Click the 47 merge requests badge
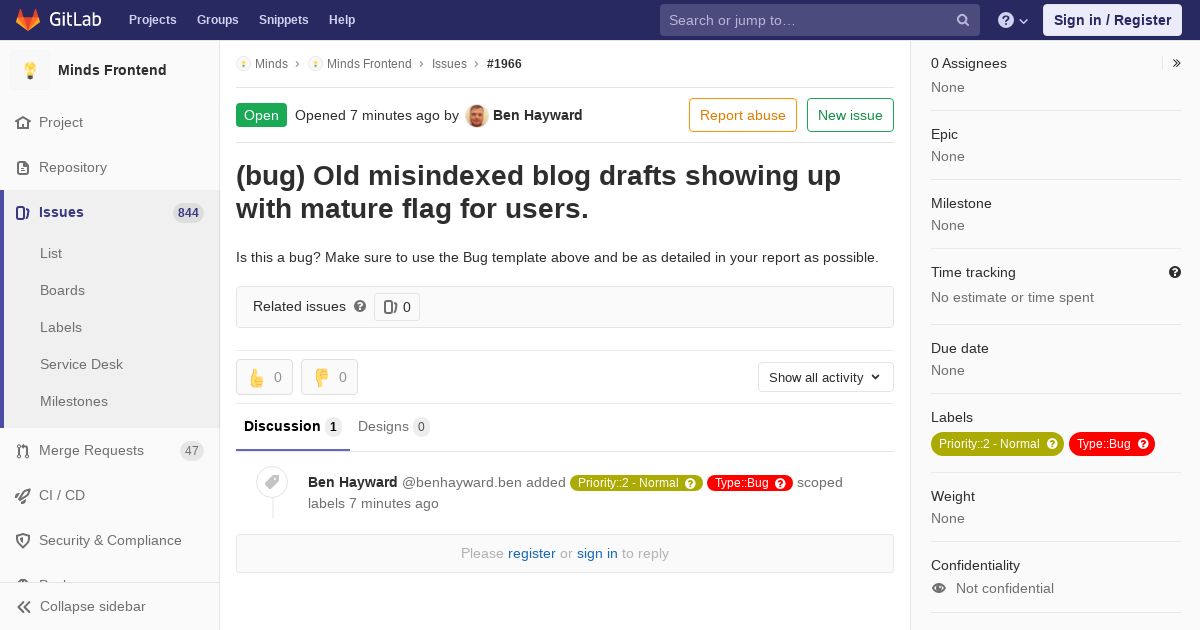Screen dimensions: 1200x630 pos(192,451)
